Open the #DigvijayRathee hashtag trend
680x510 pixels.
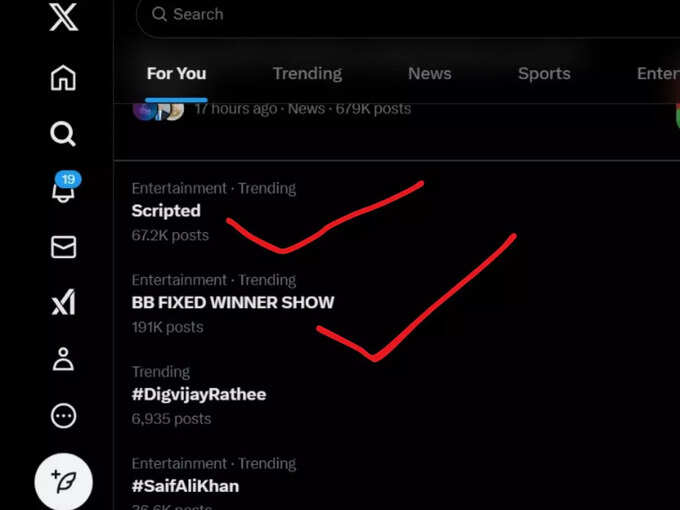[199, 395]
